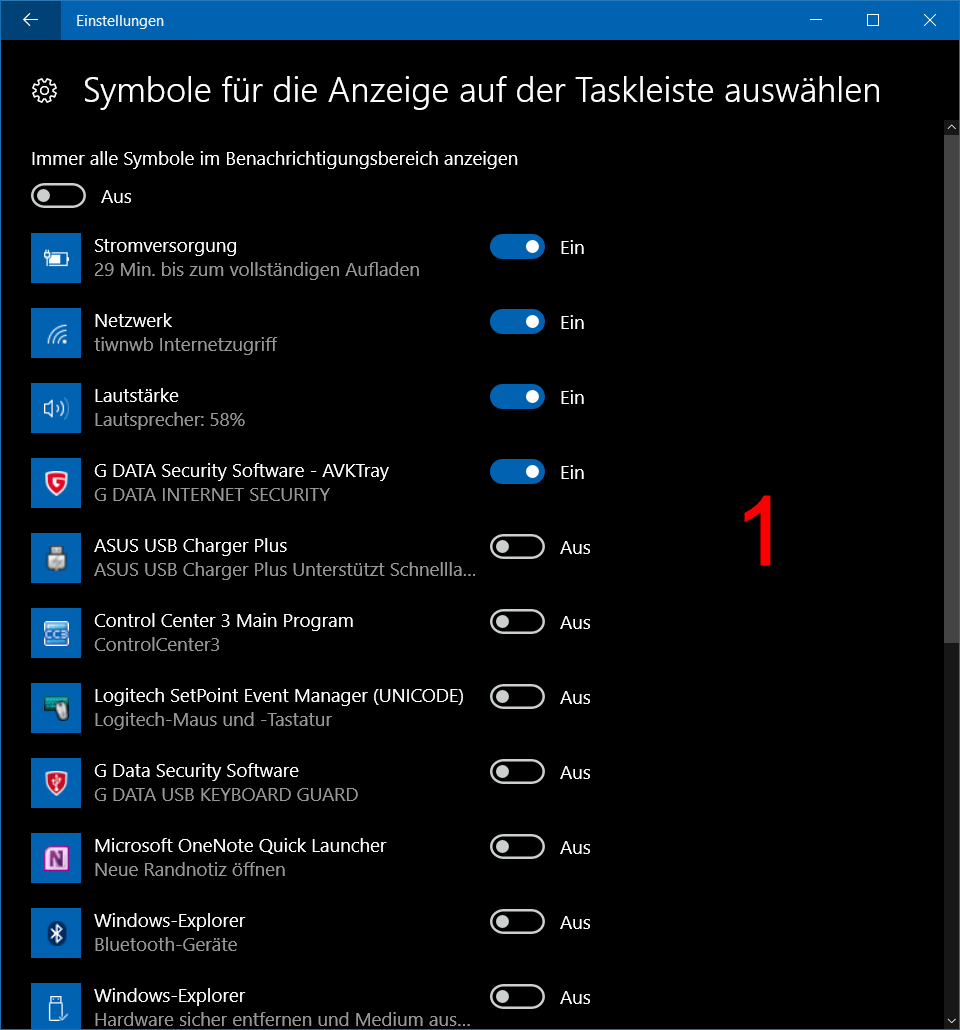This screenshot has height=1030, width=960.
Task: Go back with the arrow button
Action: tap(30, 20)
